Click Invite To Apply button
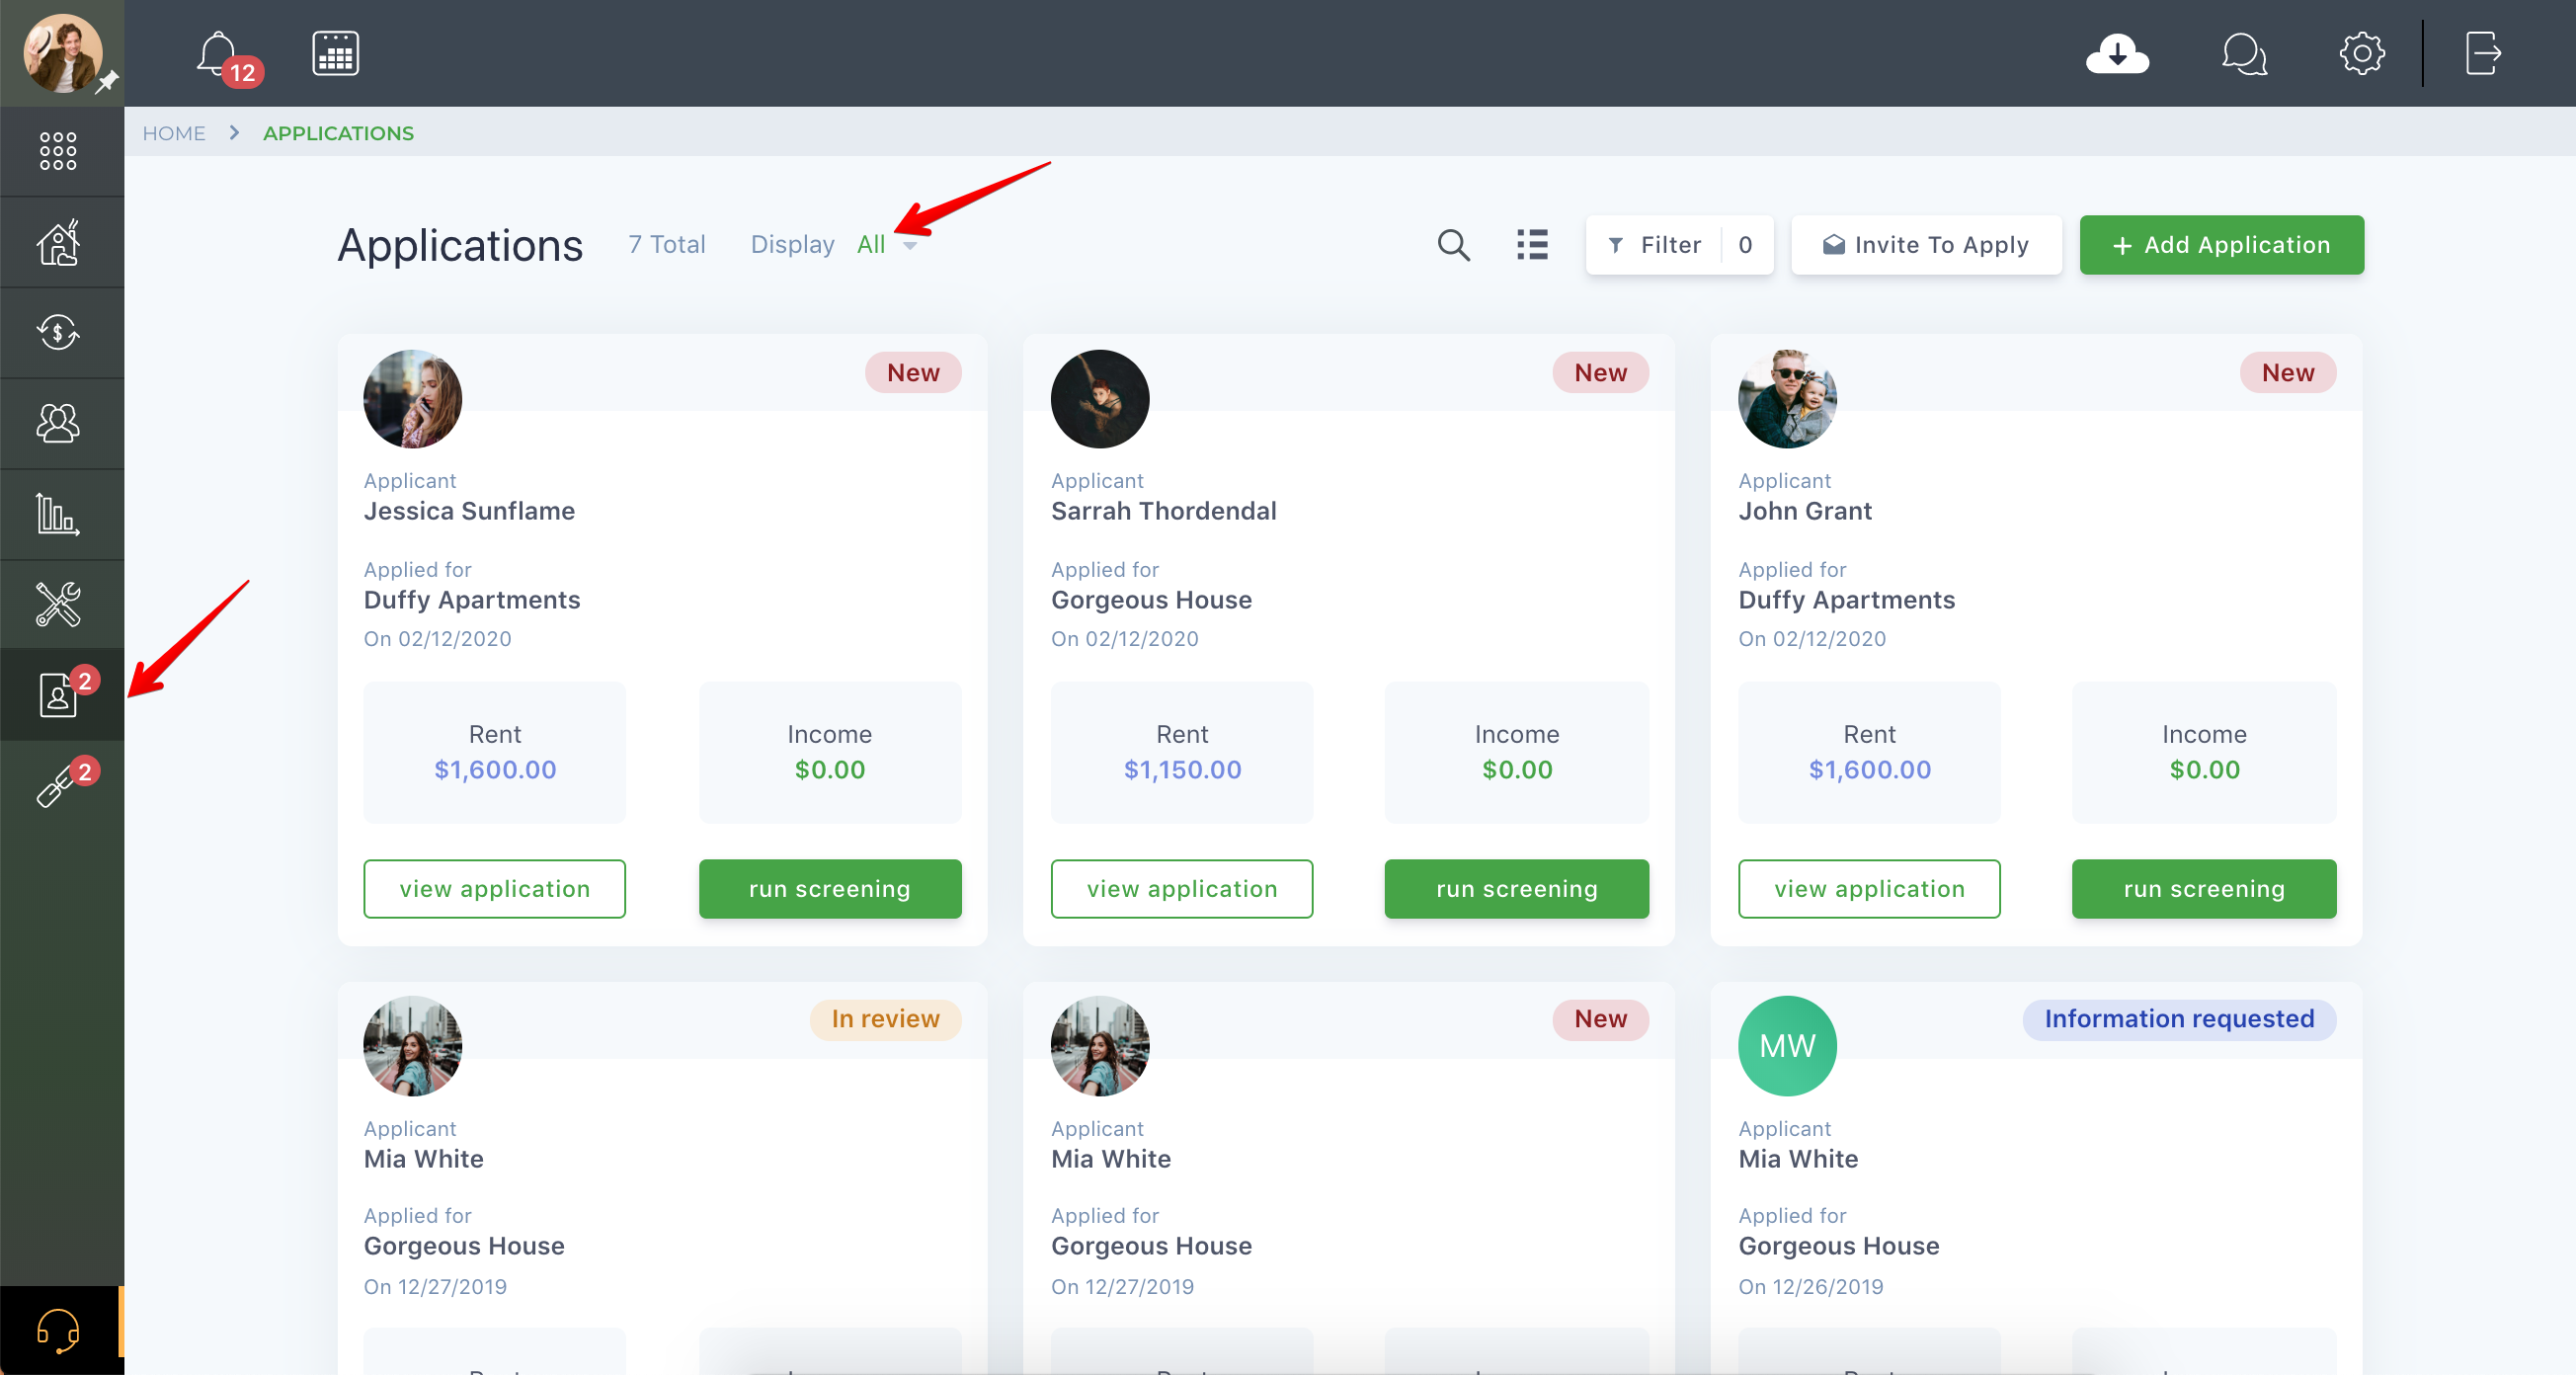This screenshot has height=1375, width=2576. [x=1926, y=245]
